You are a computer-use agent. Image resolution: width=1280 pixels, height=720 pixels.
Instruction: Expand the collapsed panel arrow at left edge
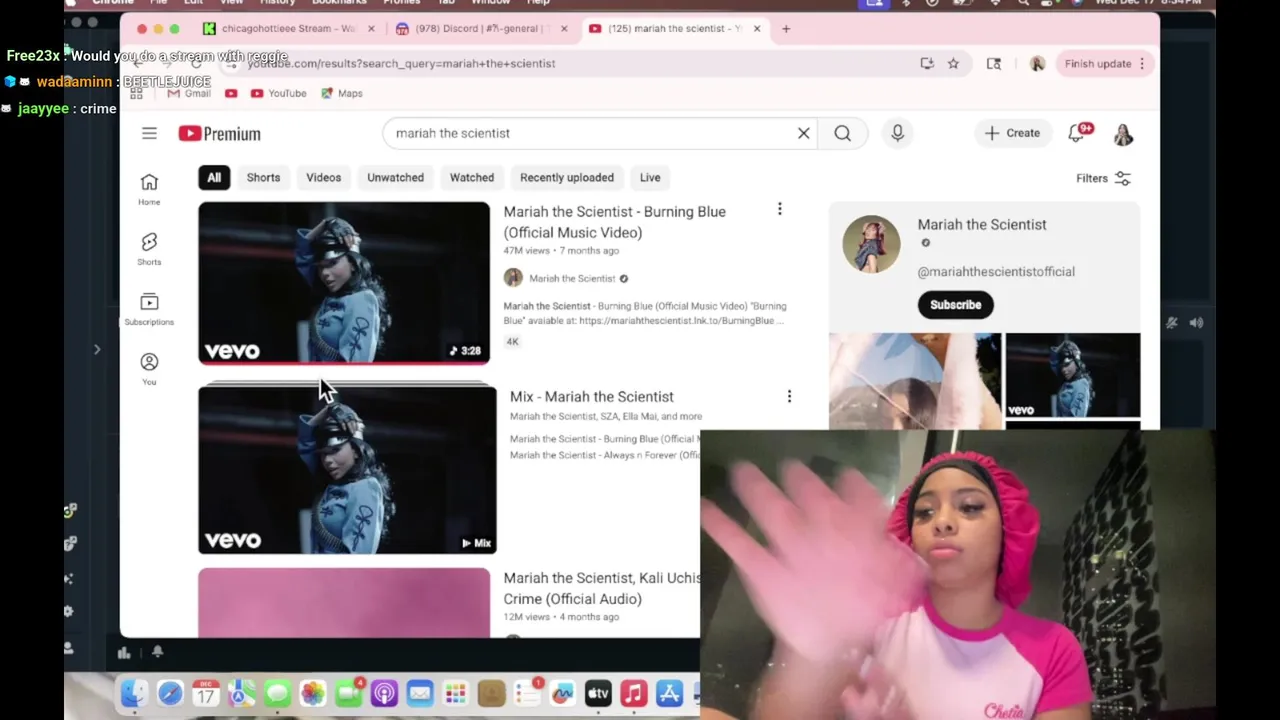(97, 349)
